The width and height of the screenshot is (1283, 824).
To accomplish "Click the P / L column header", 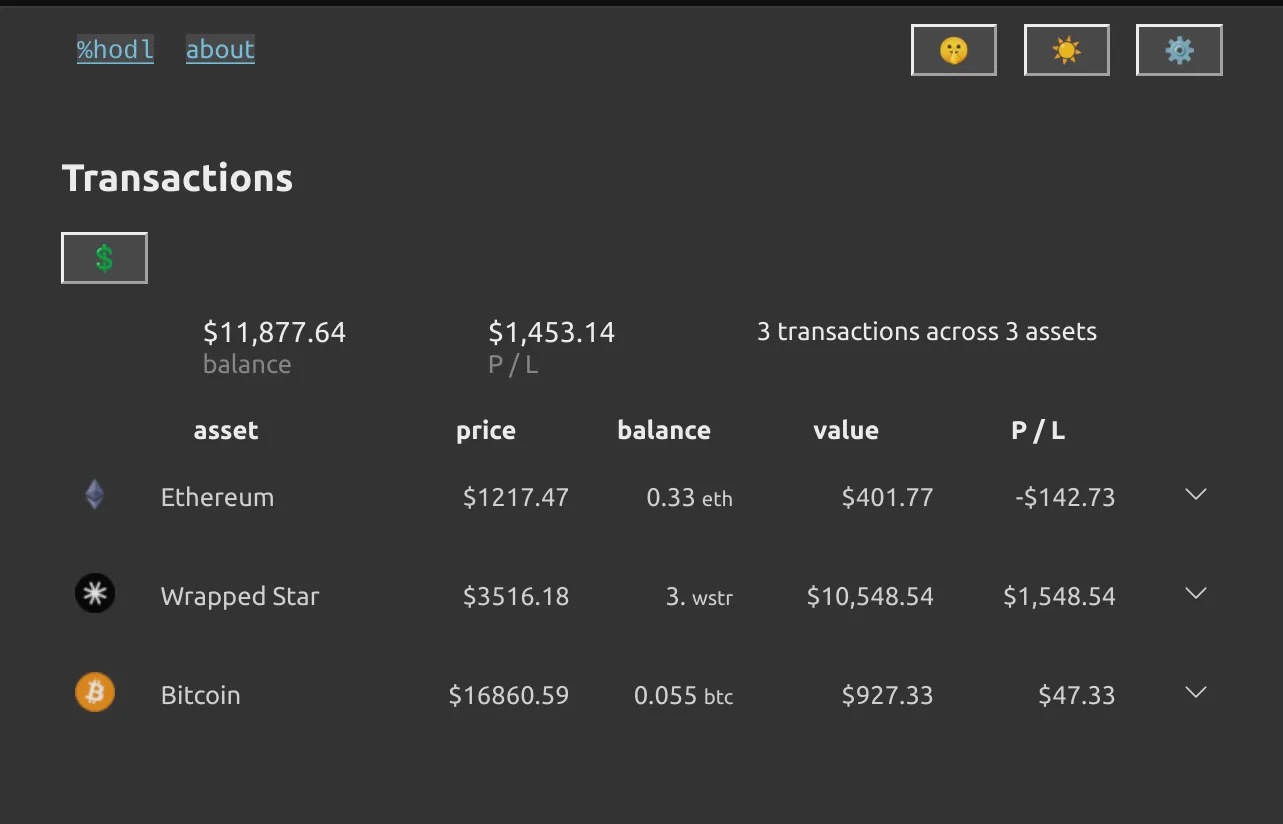I will 1038,431.
